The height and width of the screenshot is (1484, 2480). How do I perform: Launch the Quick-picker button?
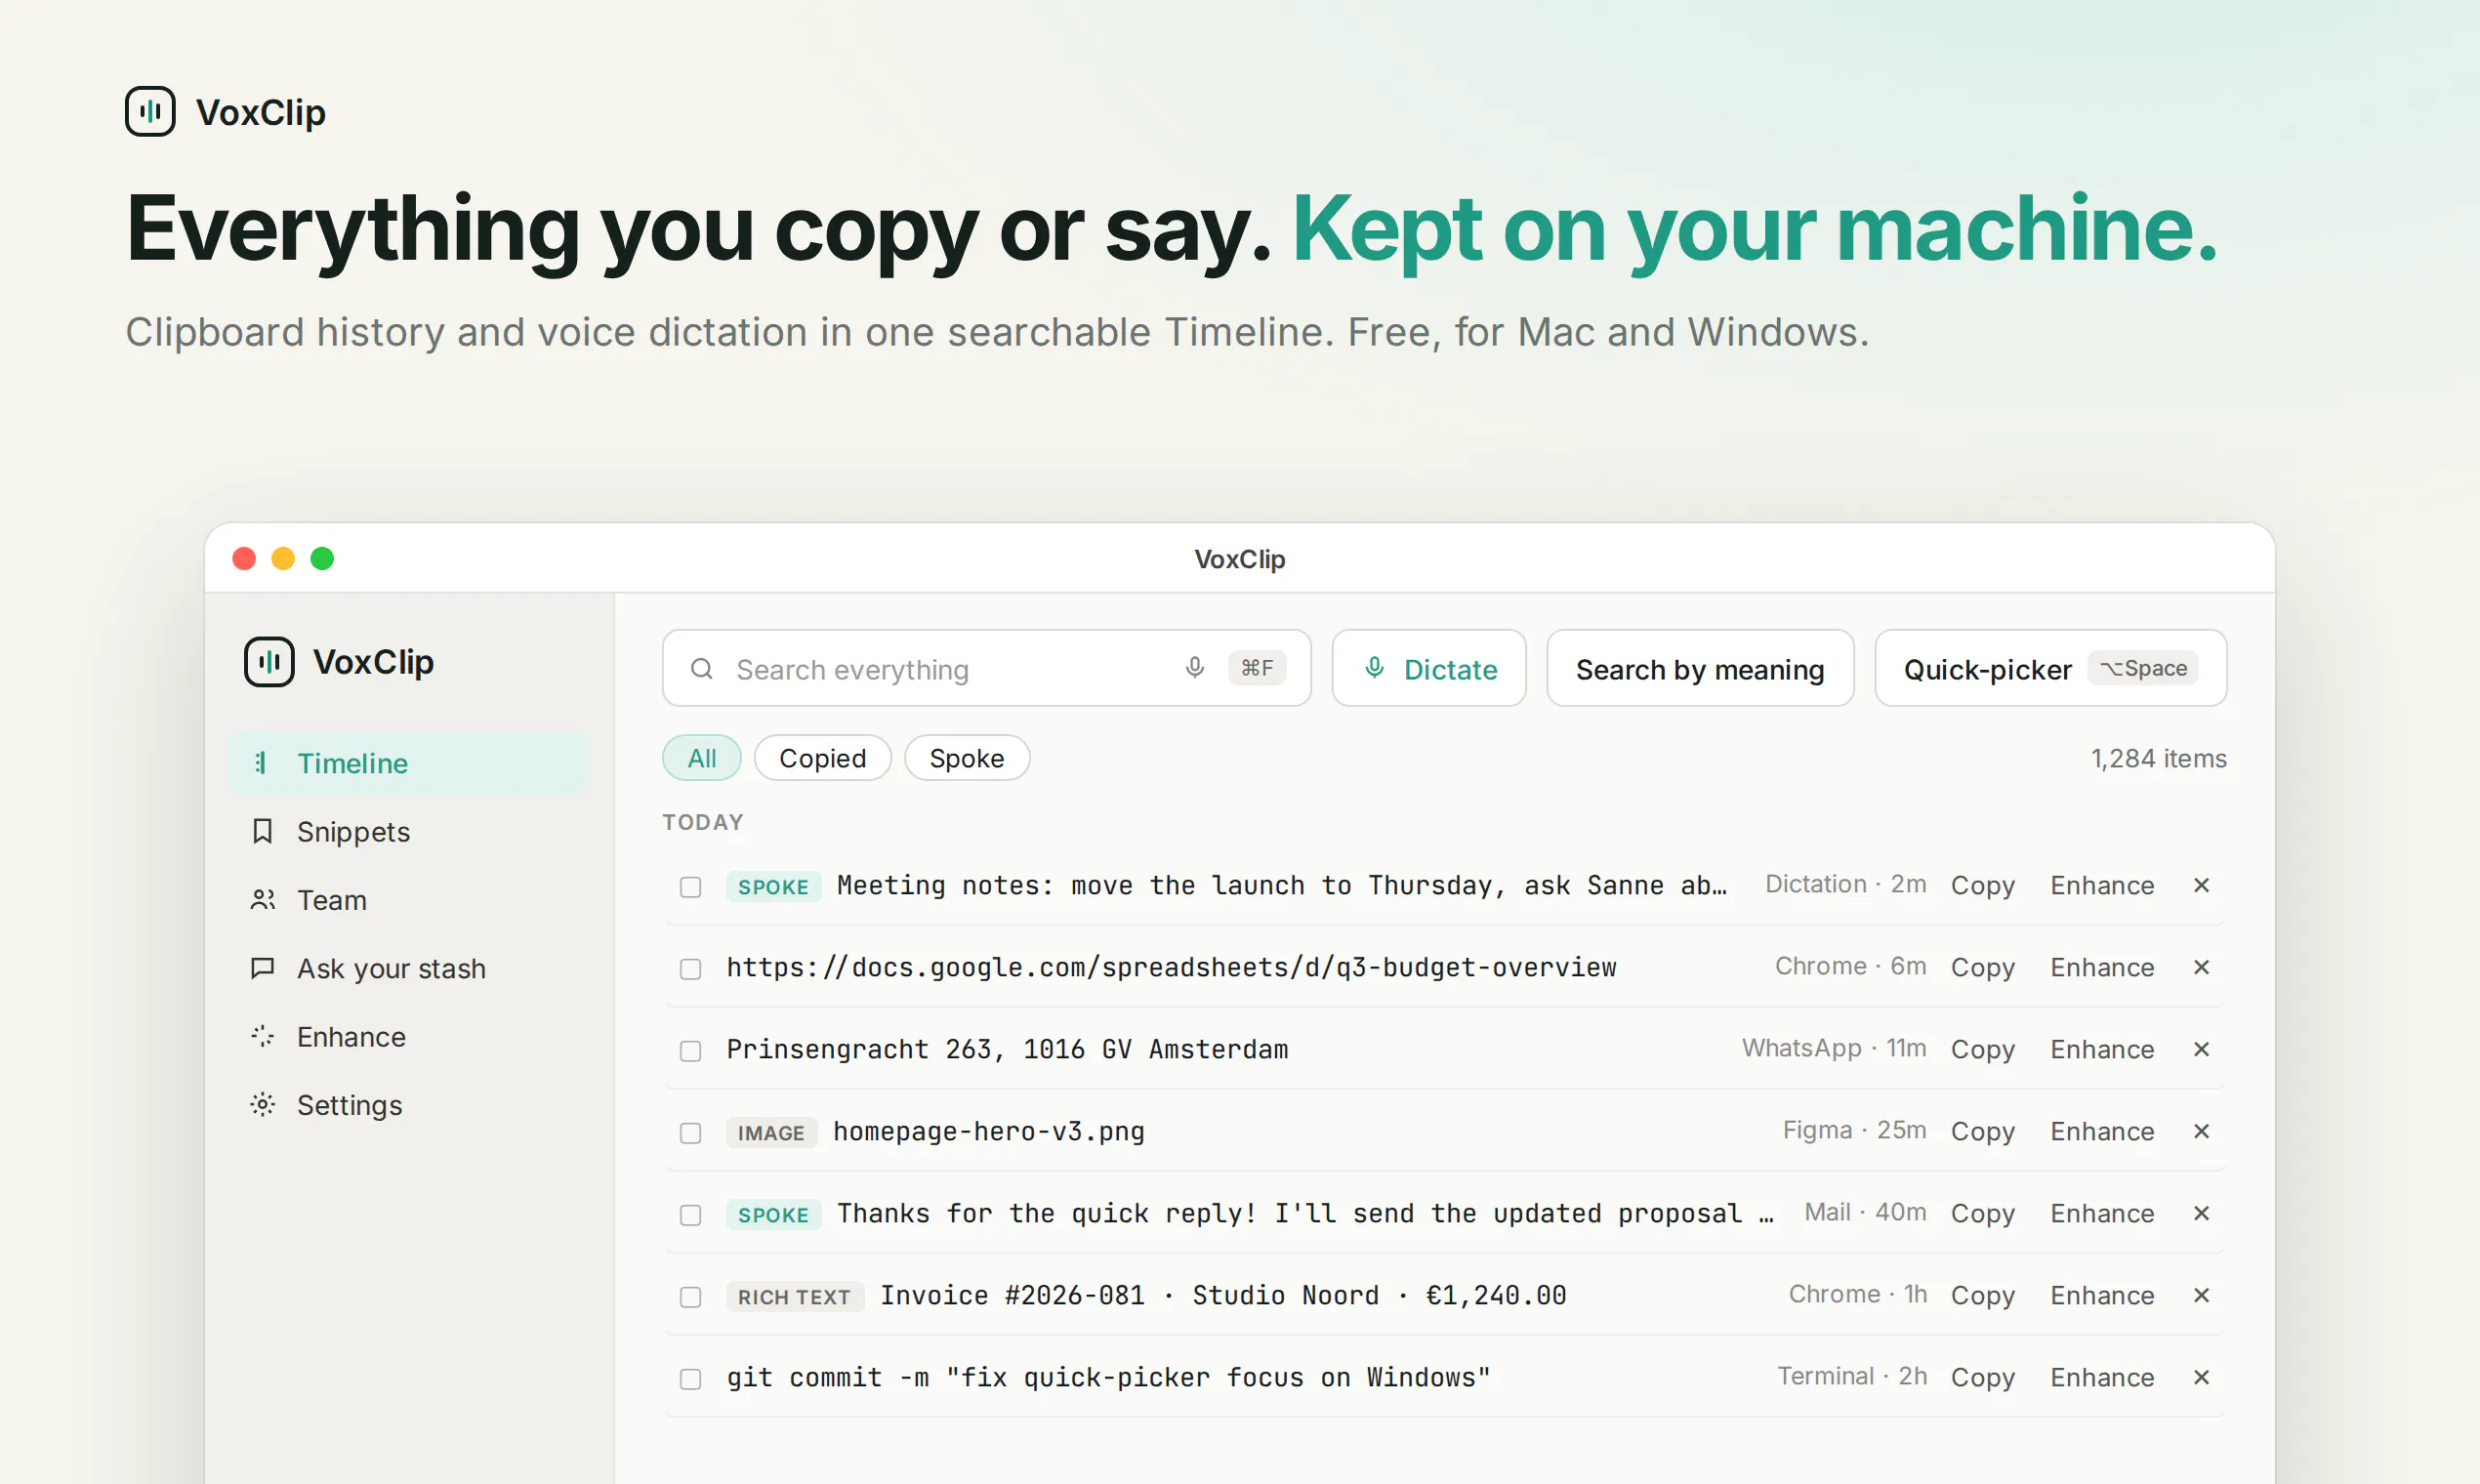(x=2051, y=668)
